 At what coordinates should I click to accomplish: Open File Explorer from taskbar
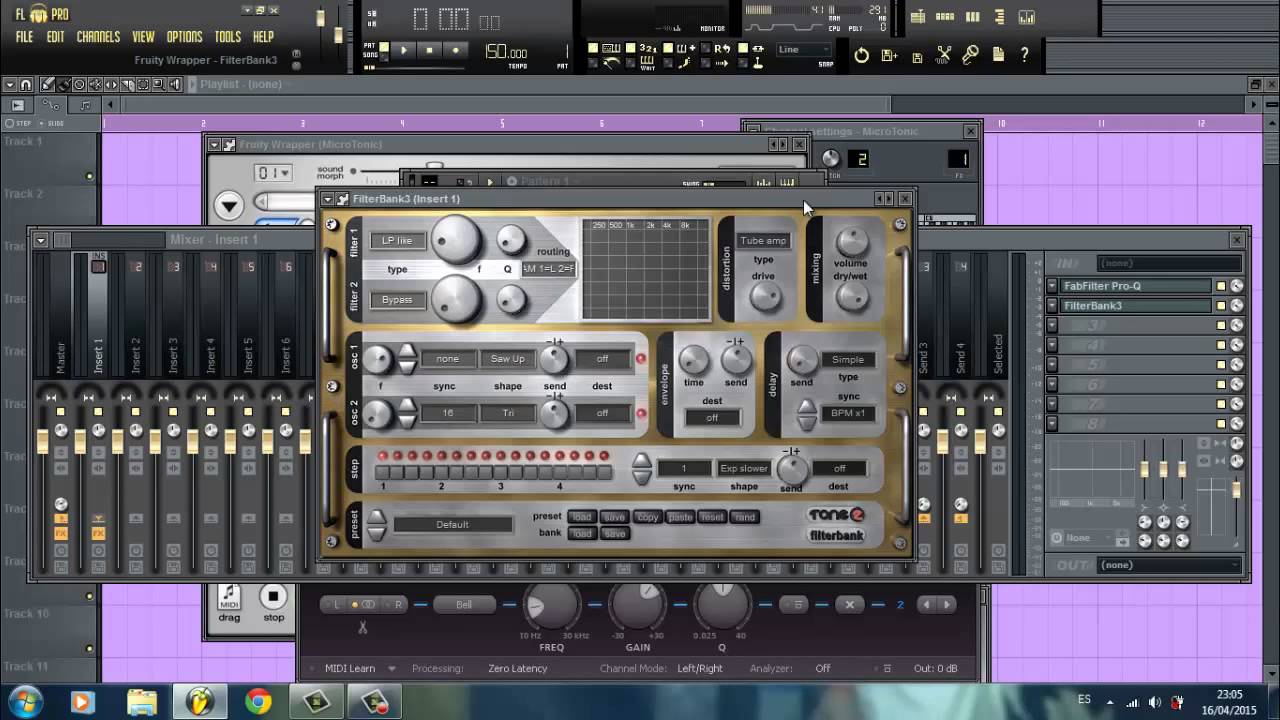click(141, 702)
